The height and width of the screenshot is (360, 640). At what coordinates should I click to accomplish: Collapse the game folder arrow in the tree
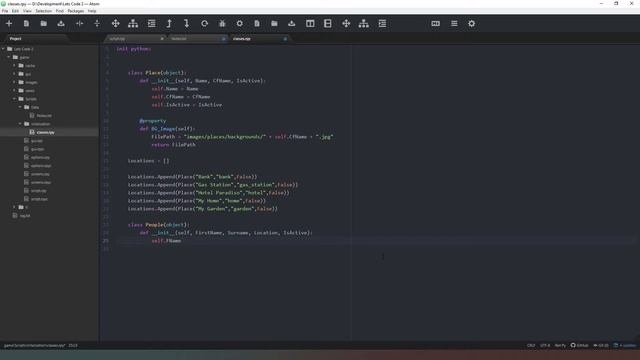[x=9, y=57]
